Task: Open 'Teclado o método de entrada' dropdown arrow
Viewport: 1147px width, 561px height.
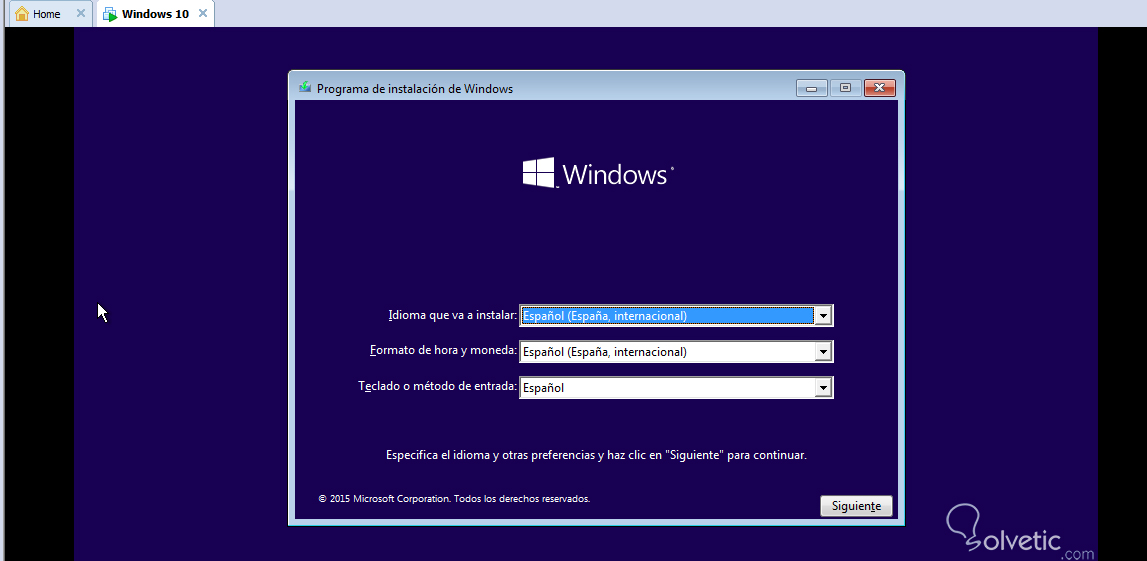Action: (x=824, y=388)
